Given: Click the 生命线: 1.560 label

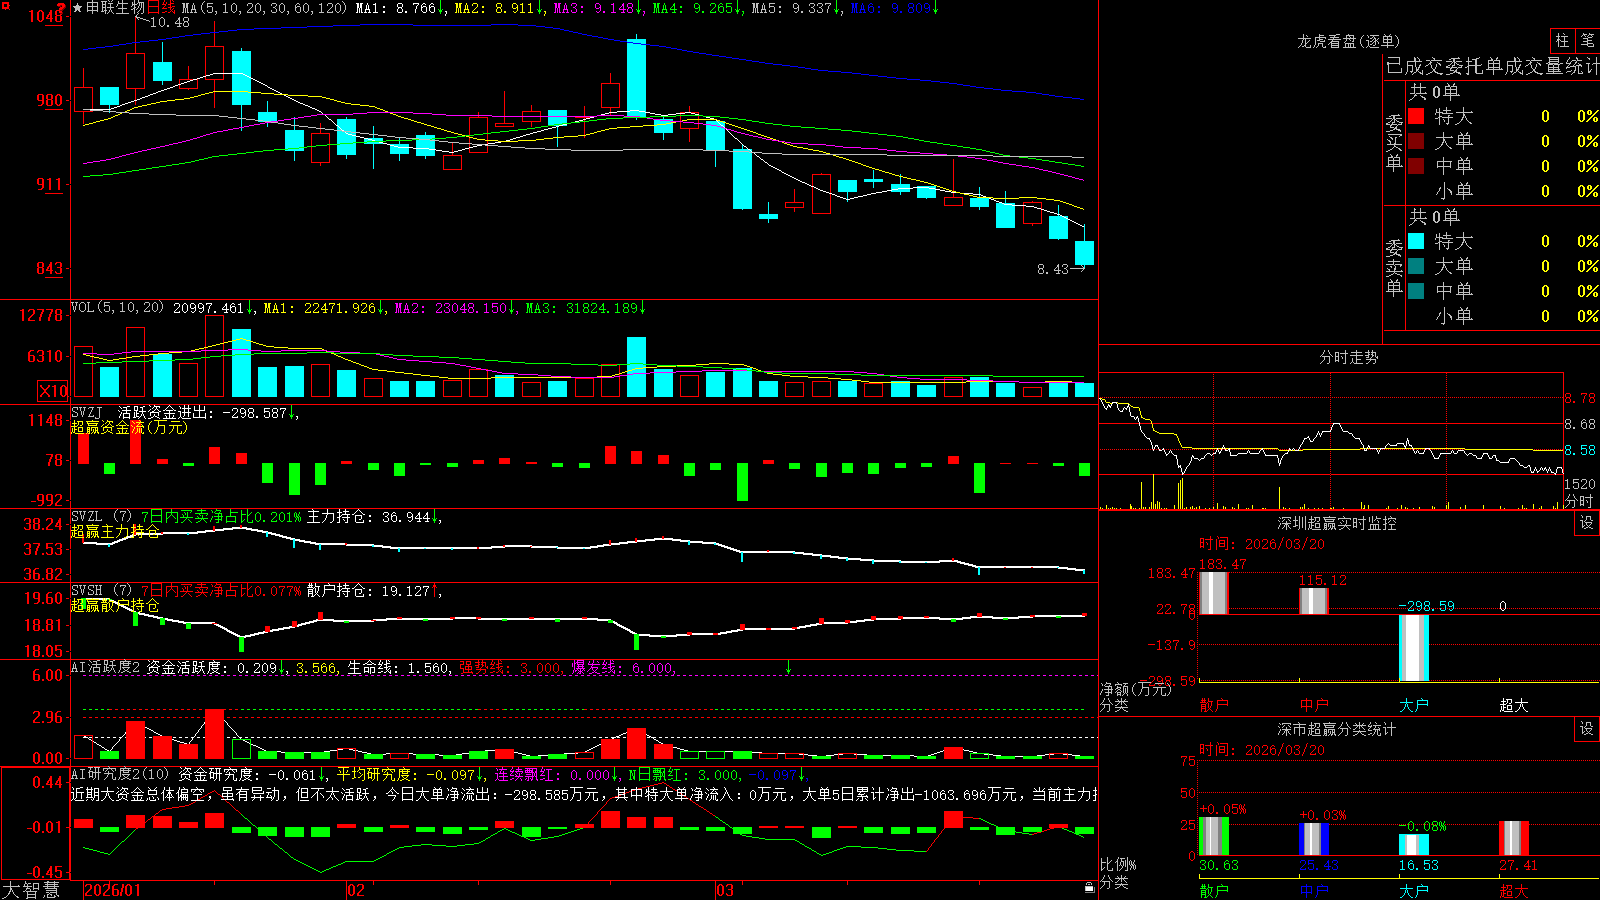Looking at the screenshot, I should click(398, 668).
